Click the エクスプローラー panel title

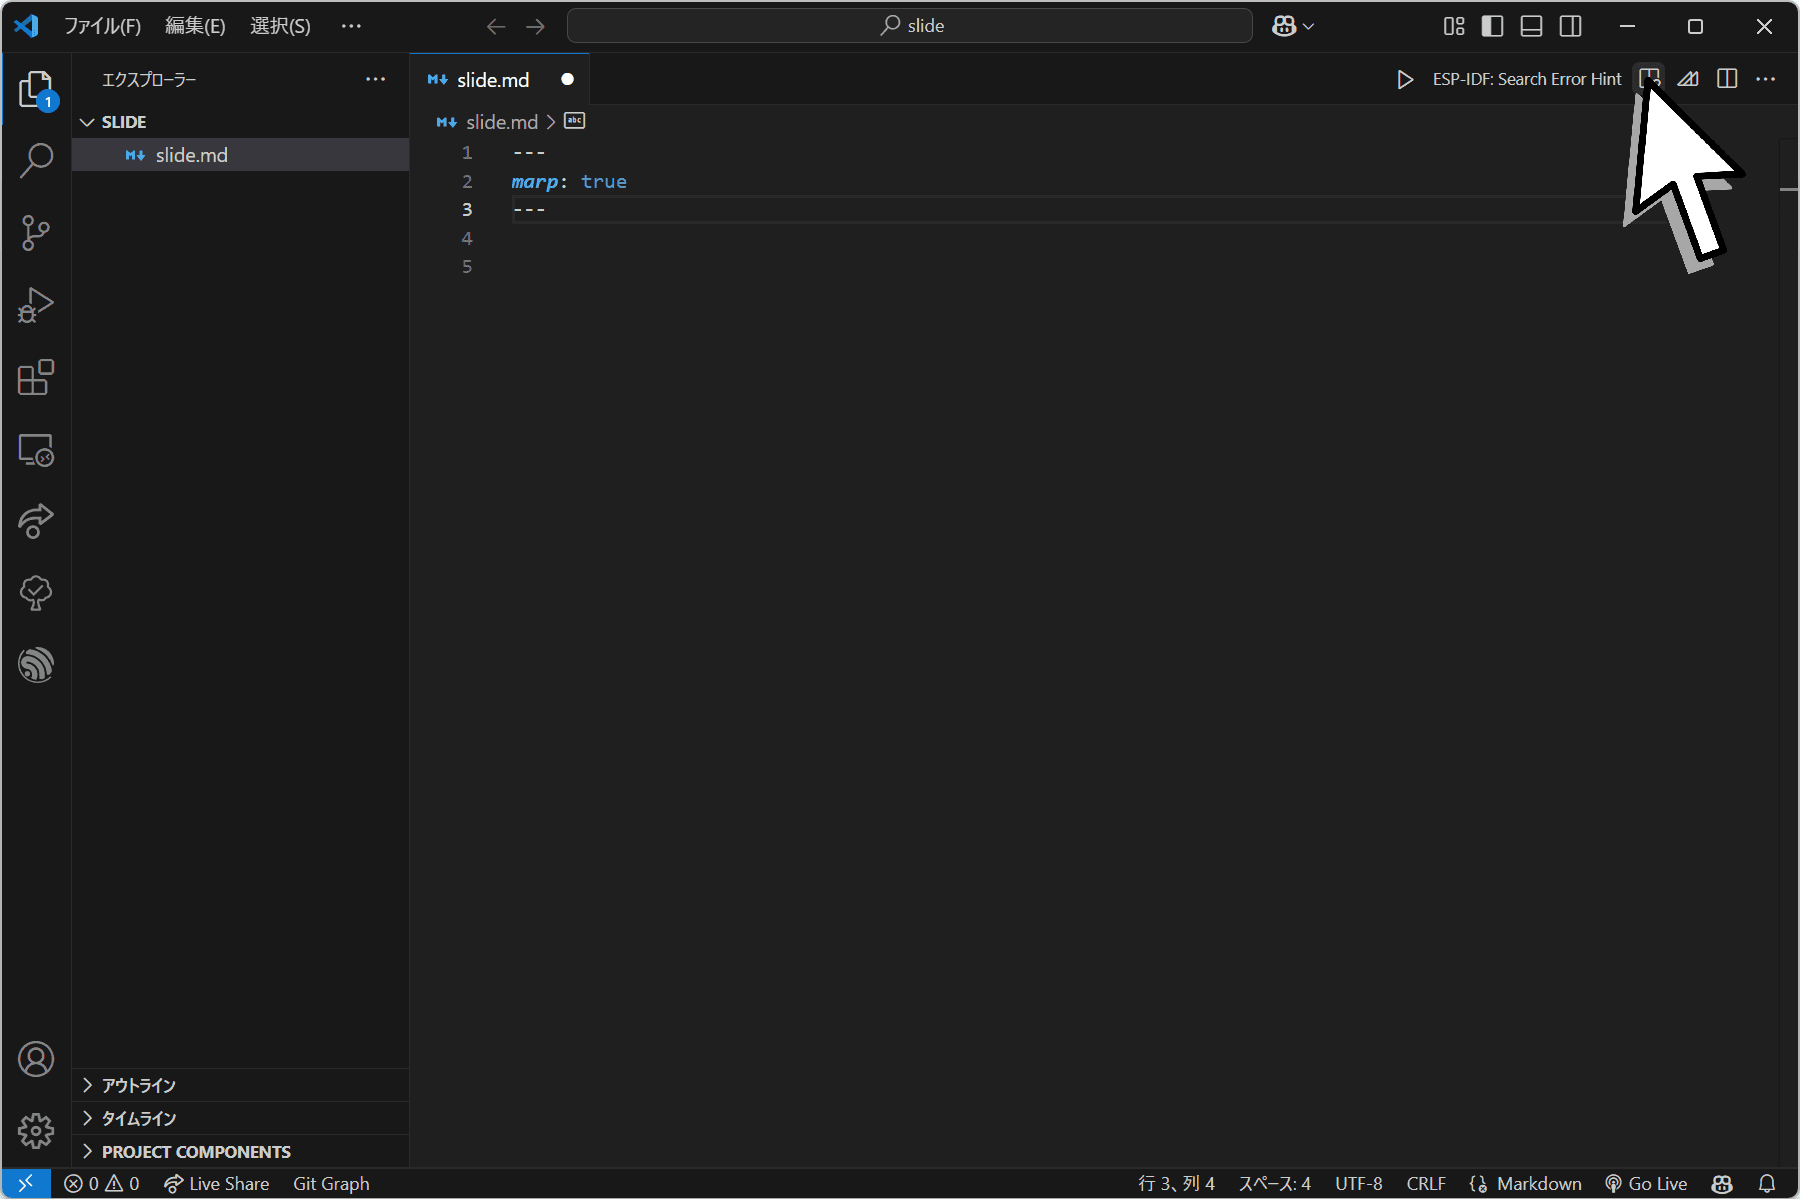click(149, 79)
